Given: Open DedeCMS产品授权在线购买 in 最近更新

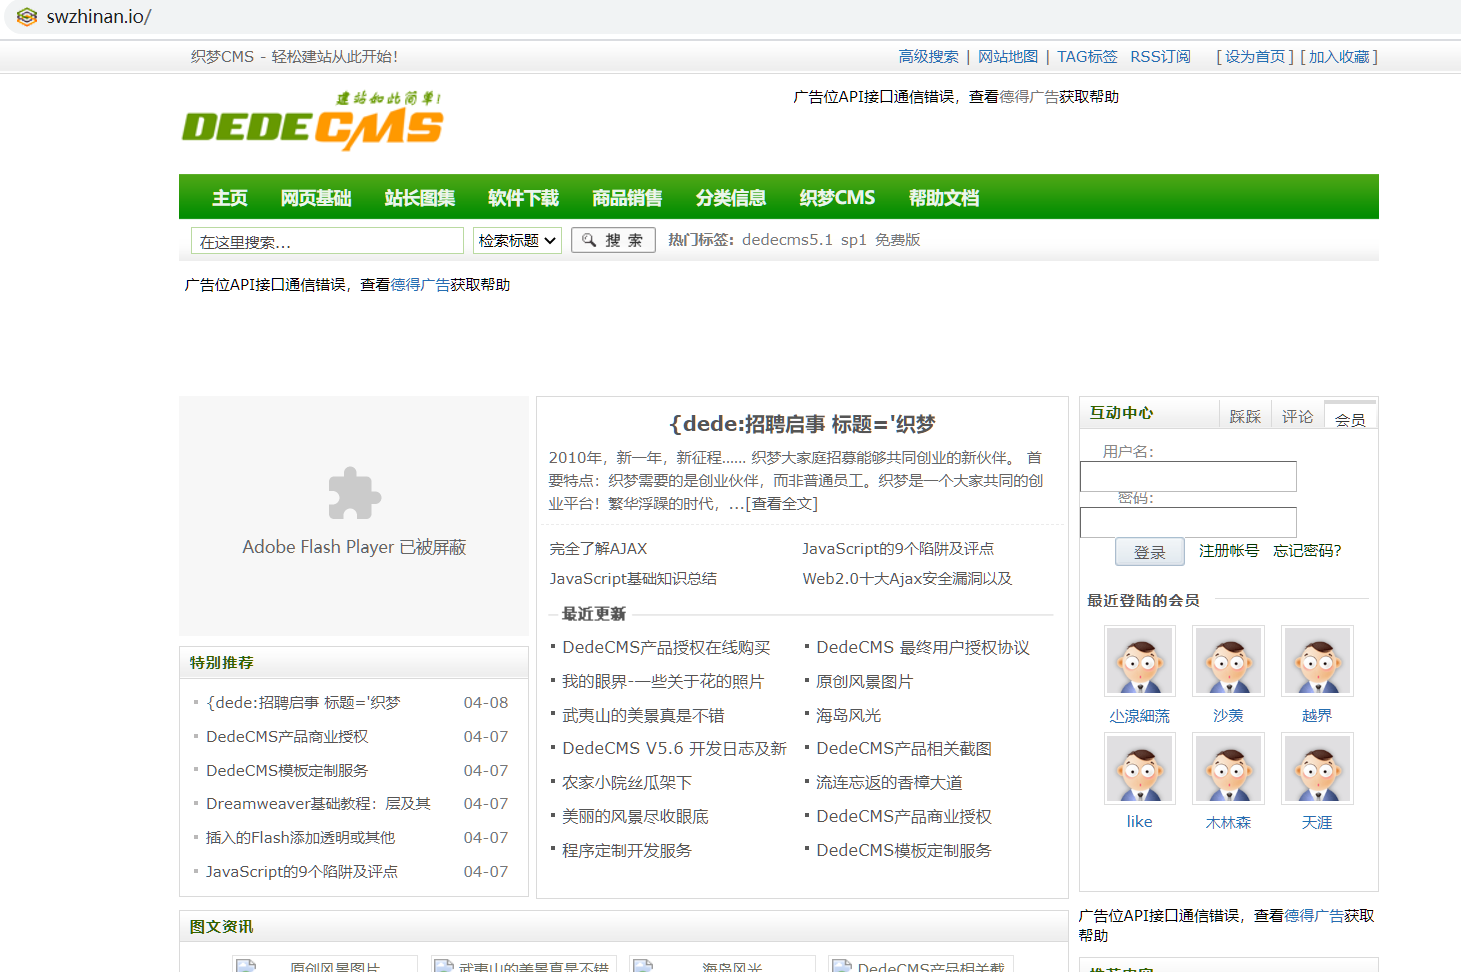Looking at the screenshot, I should point(666,648).
